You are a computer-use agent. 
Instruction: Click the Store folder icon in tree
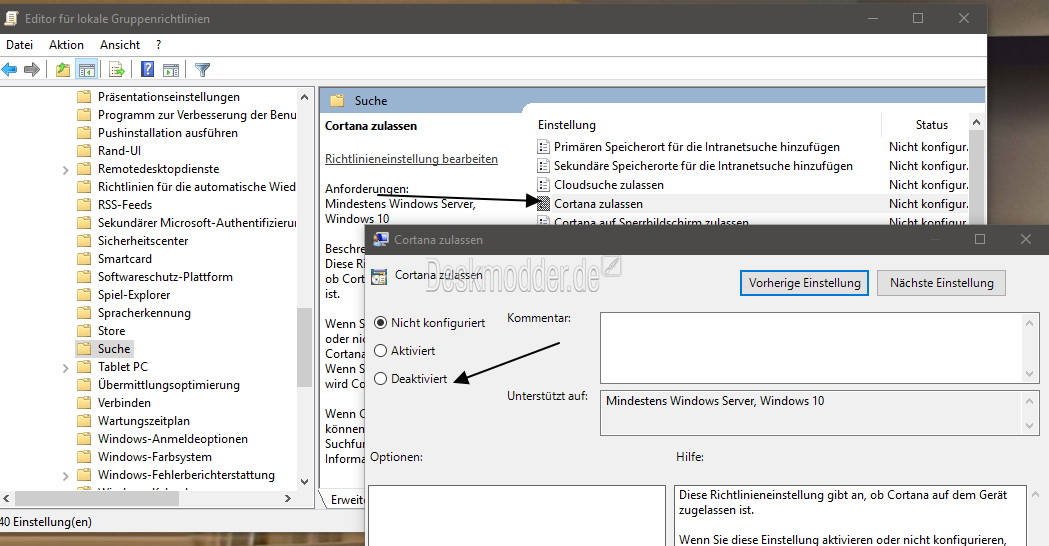84,331
